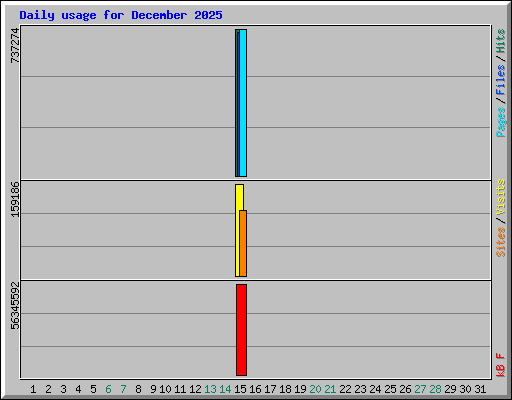Viewport: 512px width, 400px height.
Task: Click the 'Daily usage for December 2025' title
Action: click(x=121, y=15)
